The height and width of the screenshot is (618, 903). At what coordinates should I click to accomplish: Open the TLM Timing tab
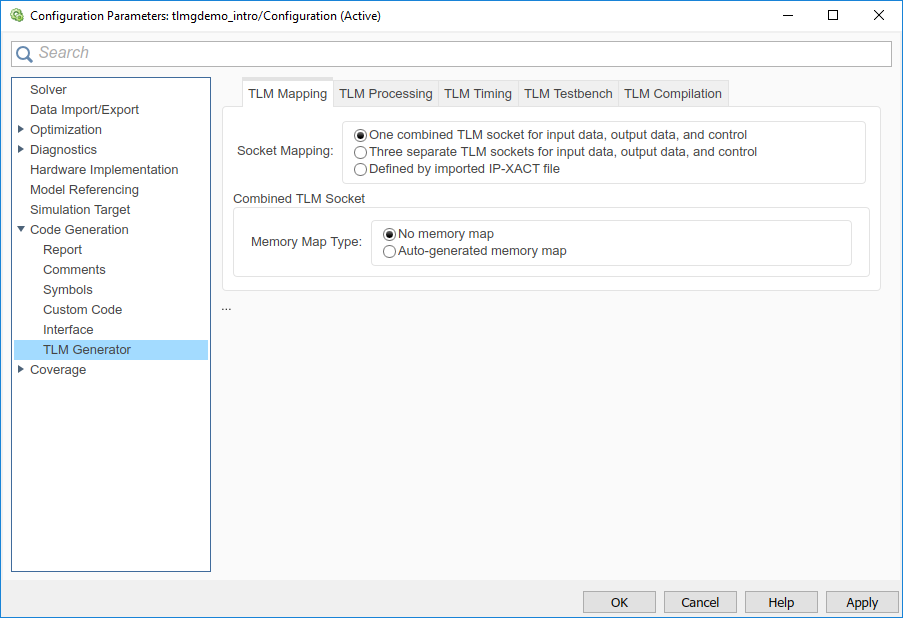(478, 93)
